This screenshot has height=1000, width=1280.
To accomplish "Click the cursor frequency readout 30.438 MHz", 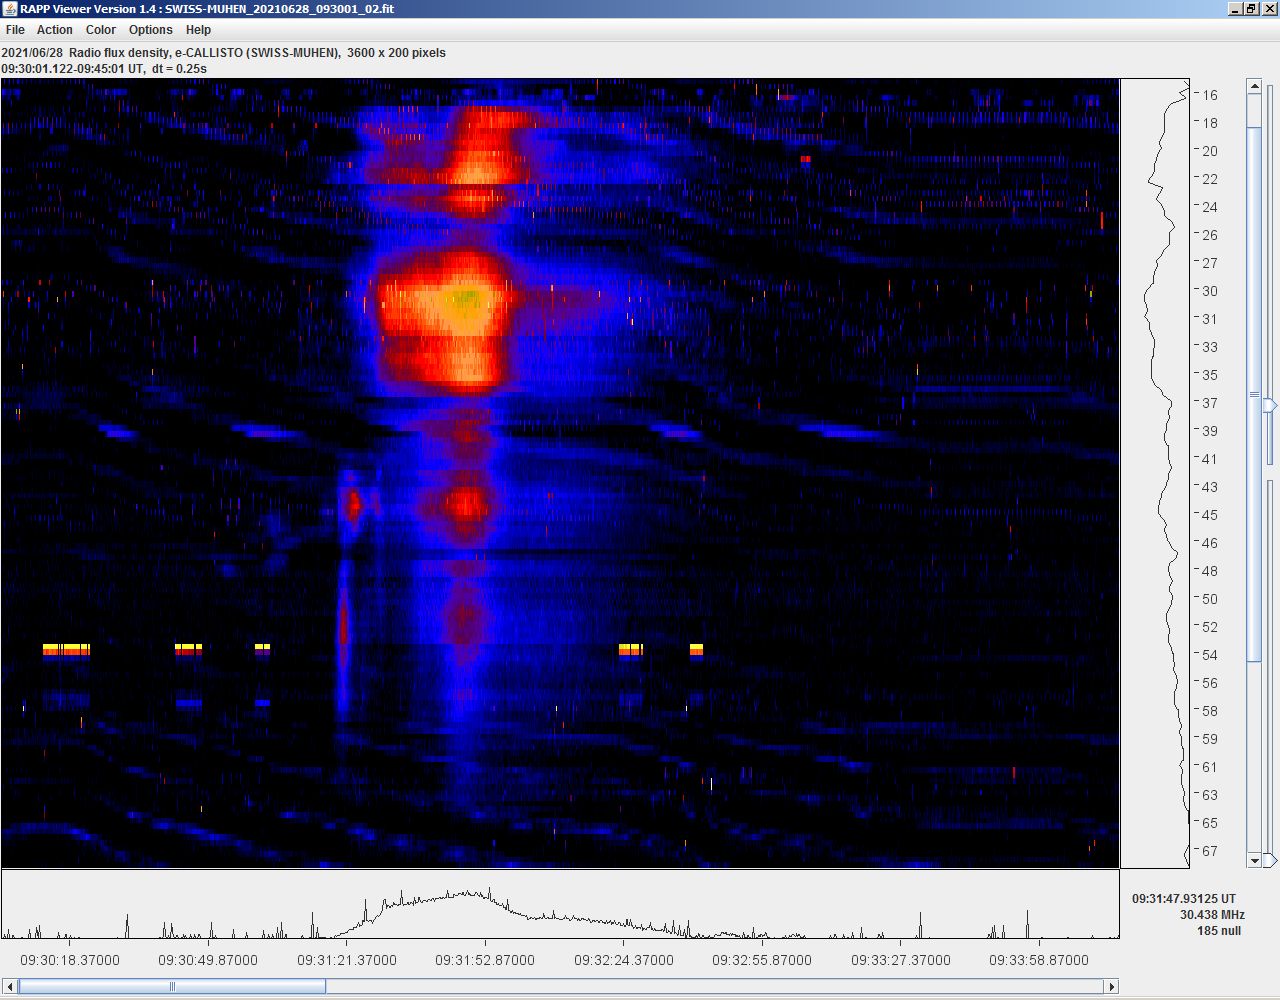I will click(1212, 915).
